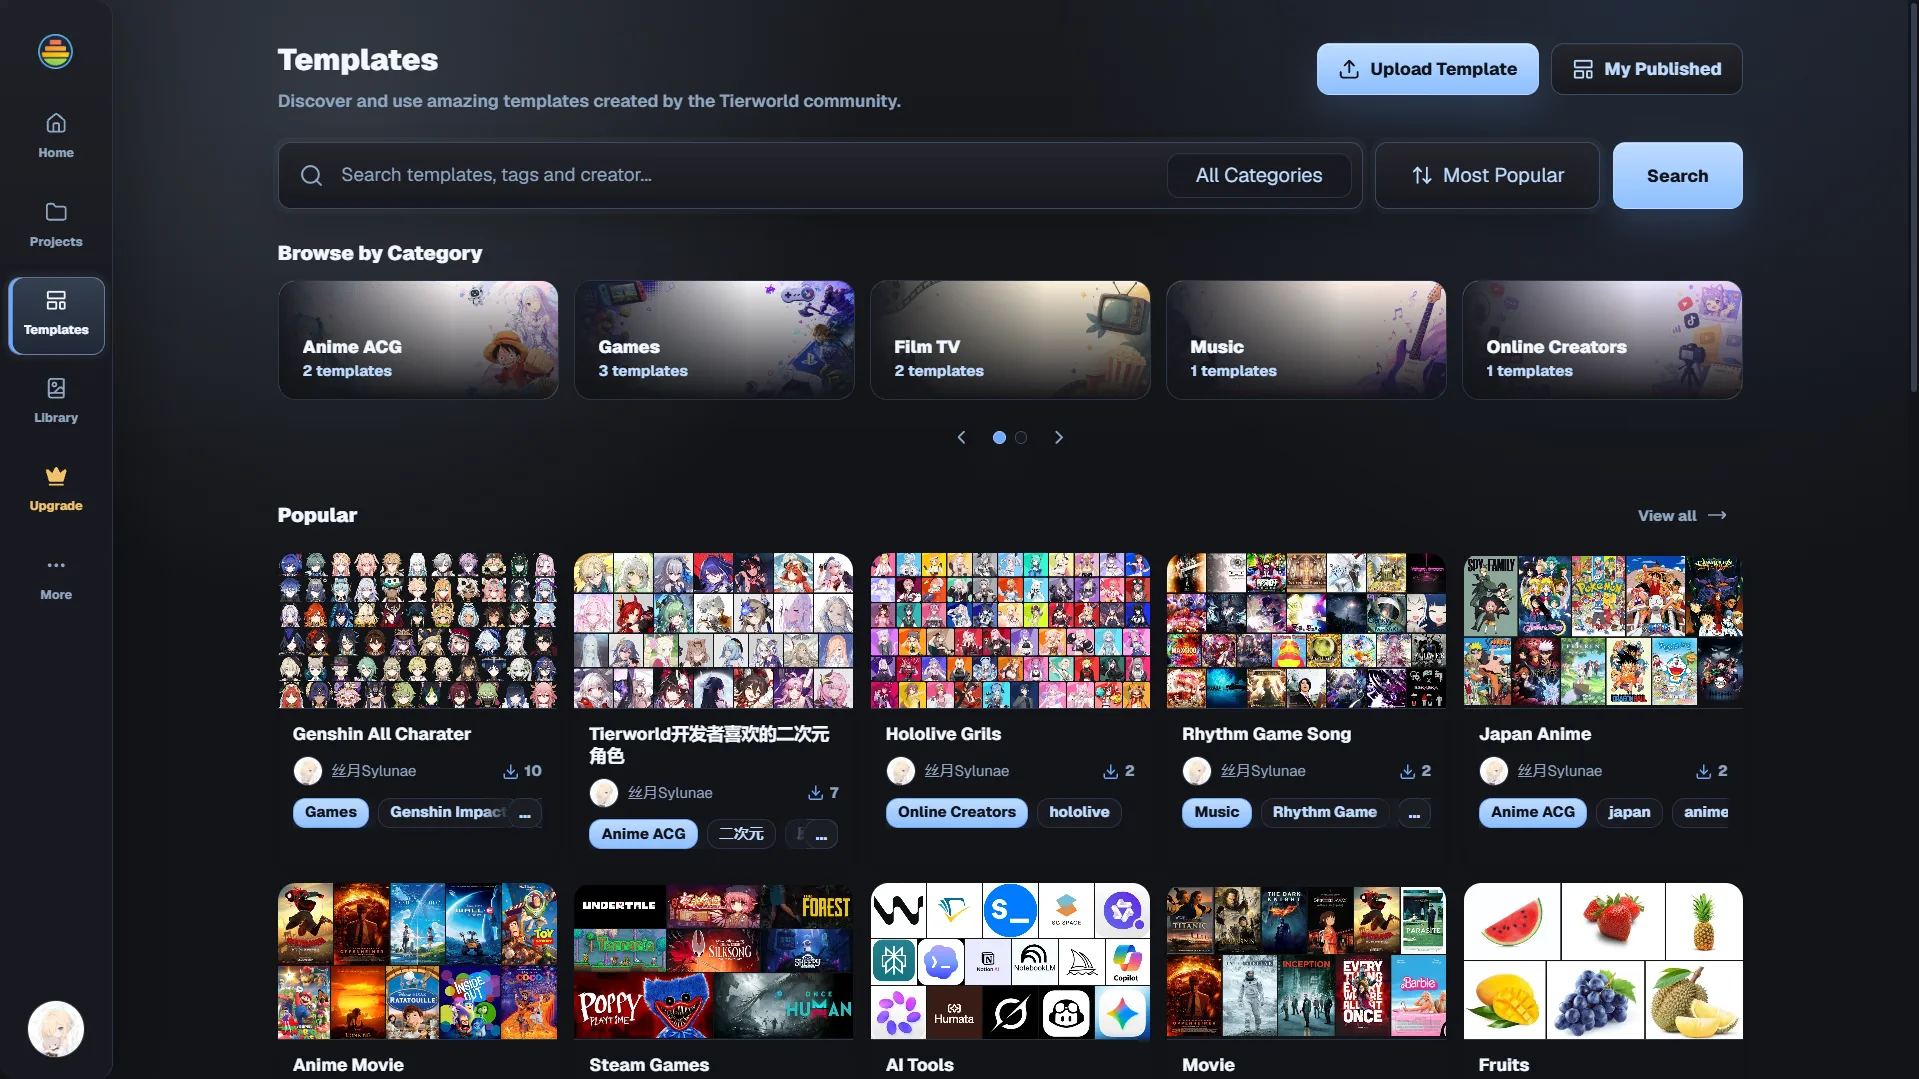Click the Games tag on Genshin card
Screen dimensions: 1919x1079
click(331, 812)
